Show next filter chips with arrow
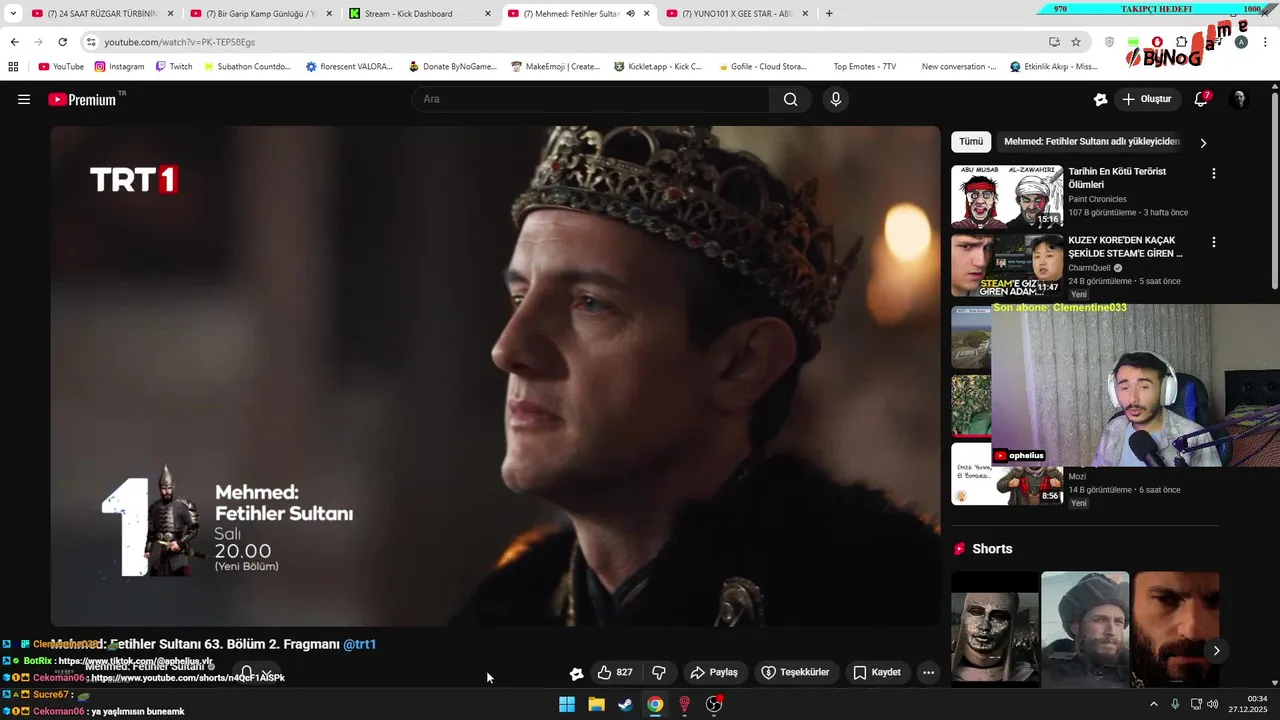1280x720 pixels. click(1203, 143)
